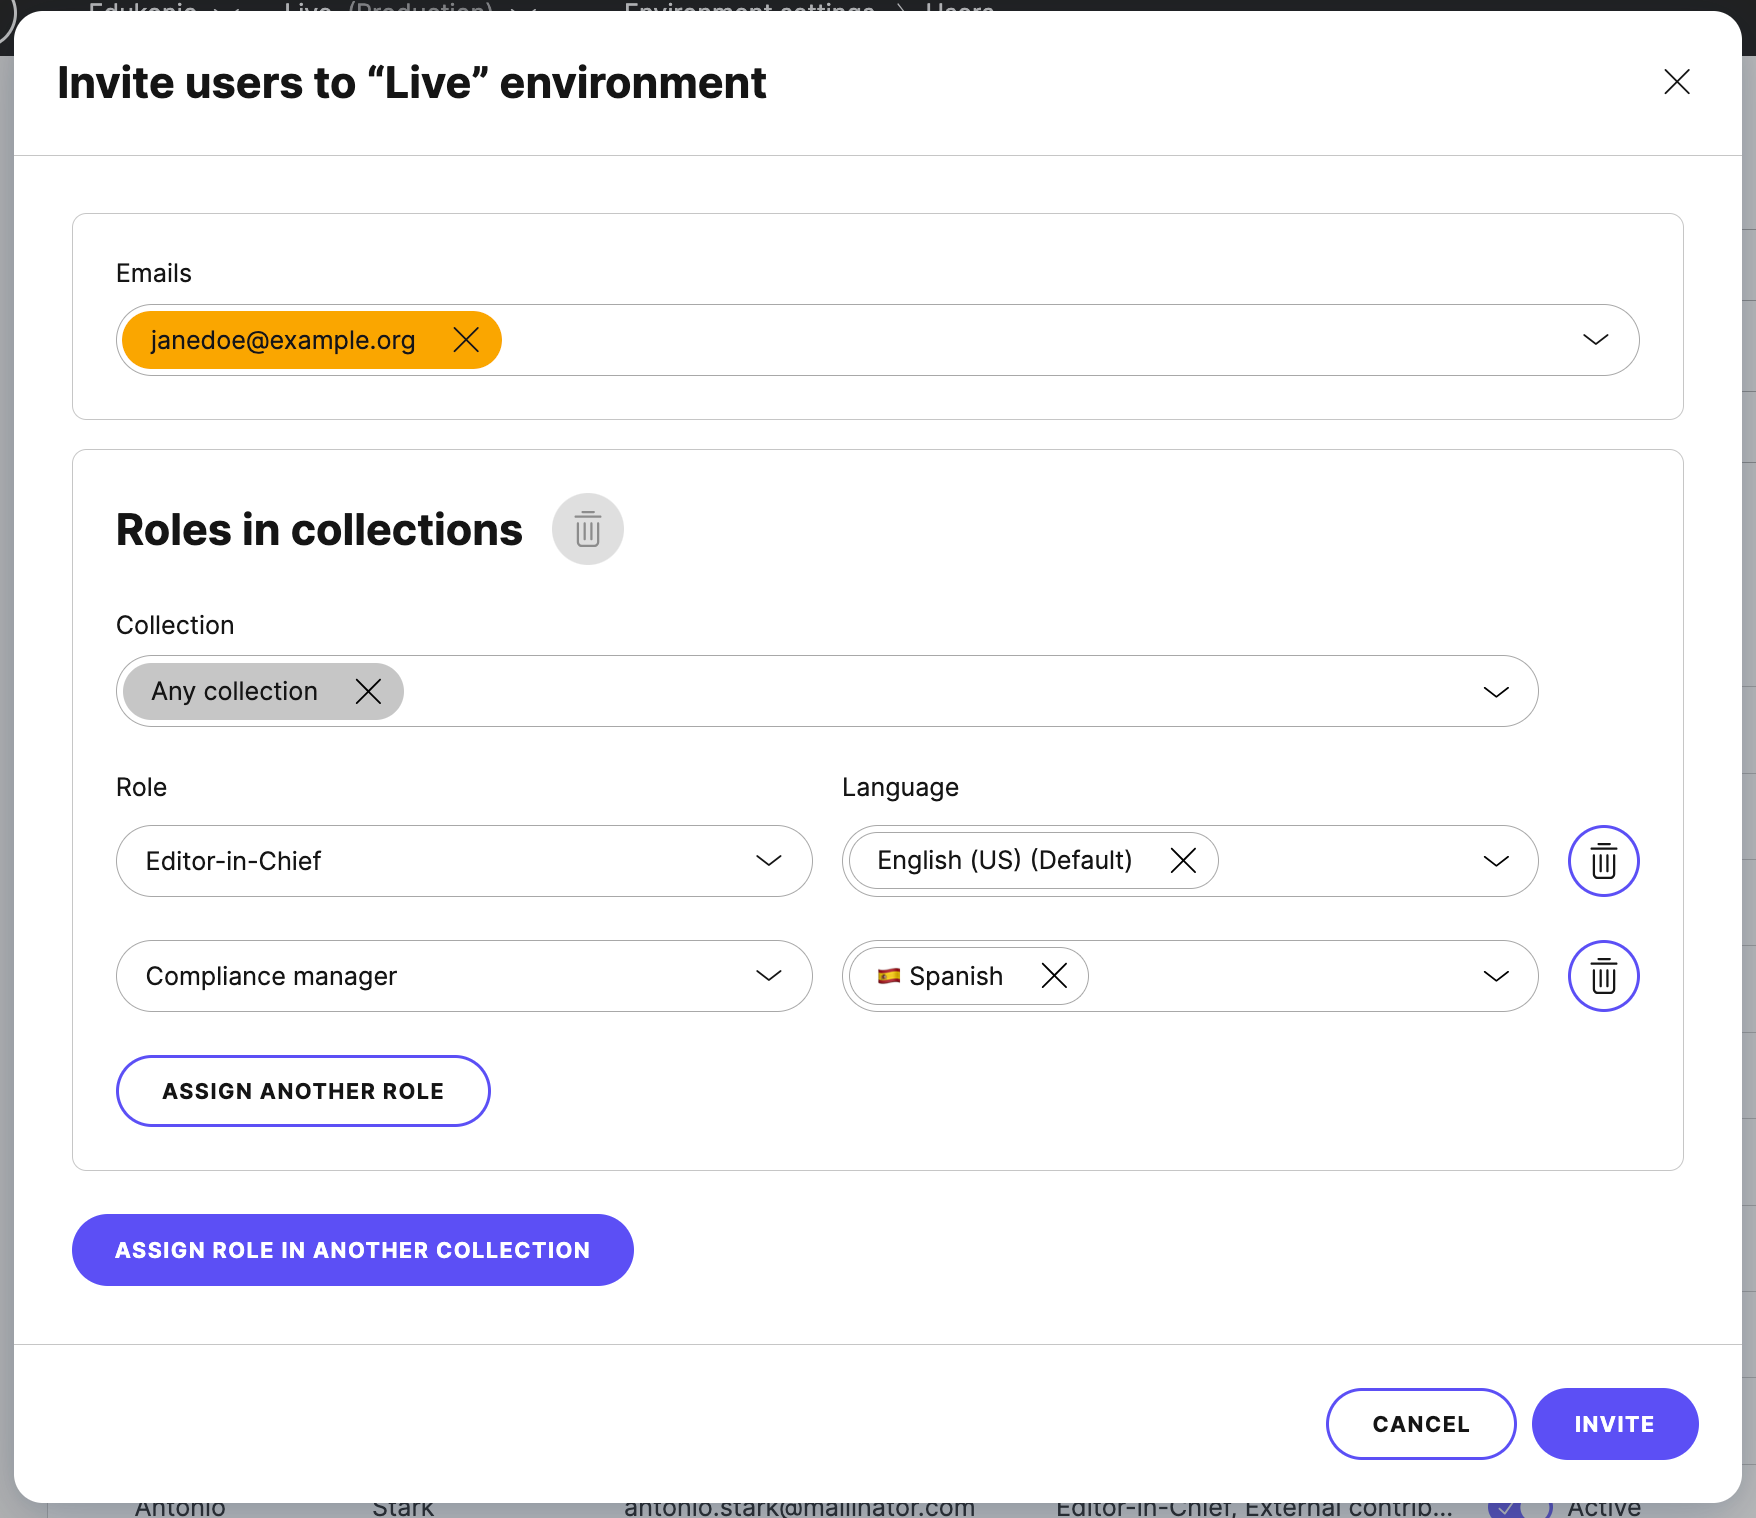Delete the Editor-in-Chief role row
1756x1518 pixels.
click(x=1602, y=860)
